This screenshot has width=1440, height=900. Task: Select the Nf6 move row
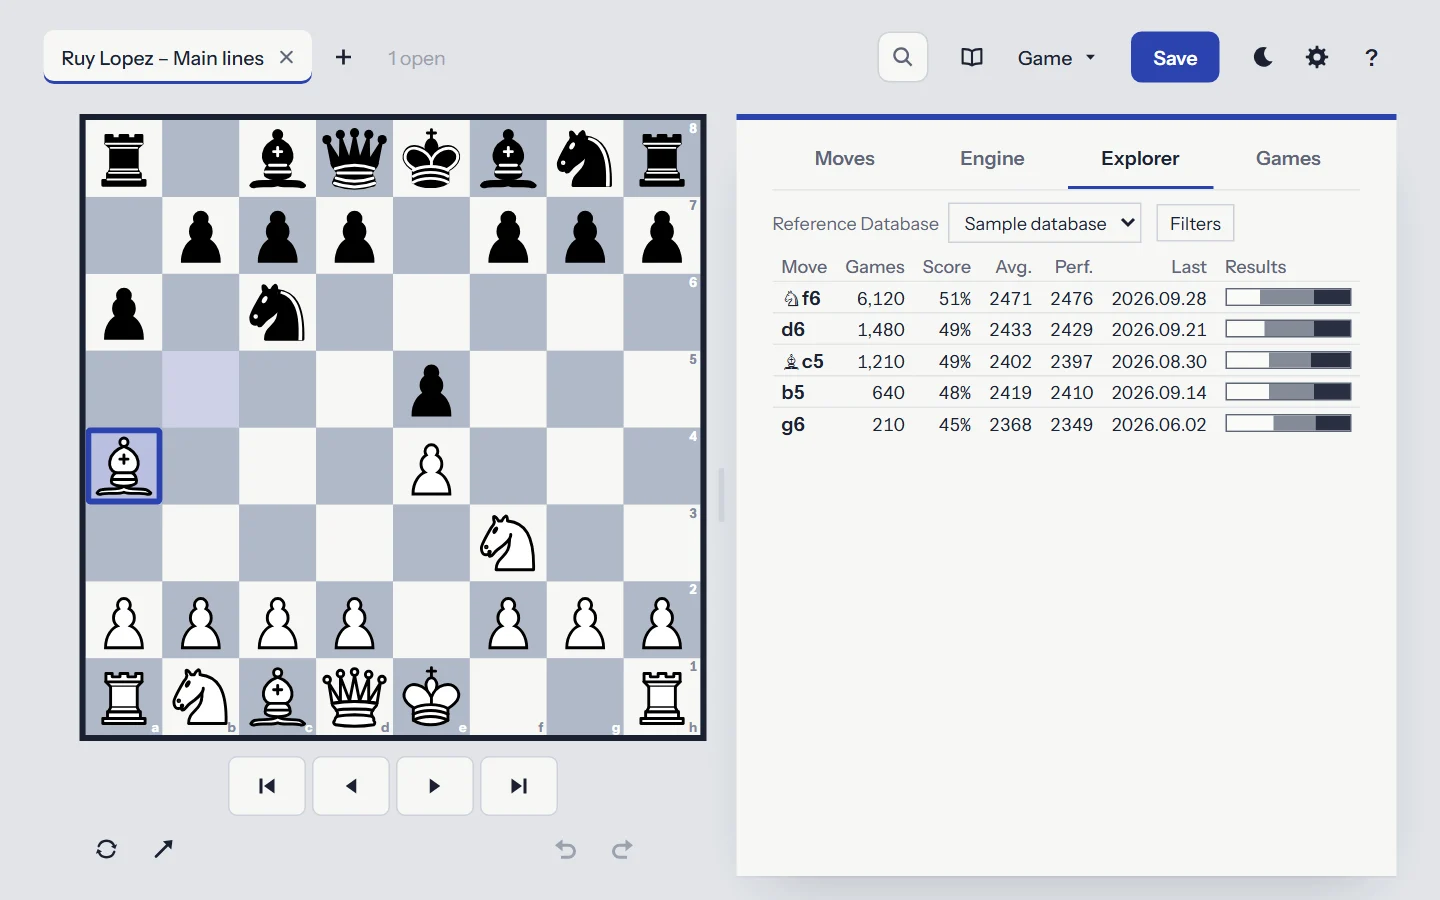click(1066, 298)
